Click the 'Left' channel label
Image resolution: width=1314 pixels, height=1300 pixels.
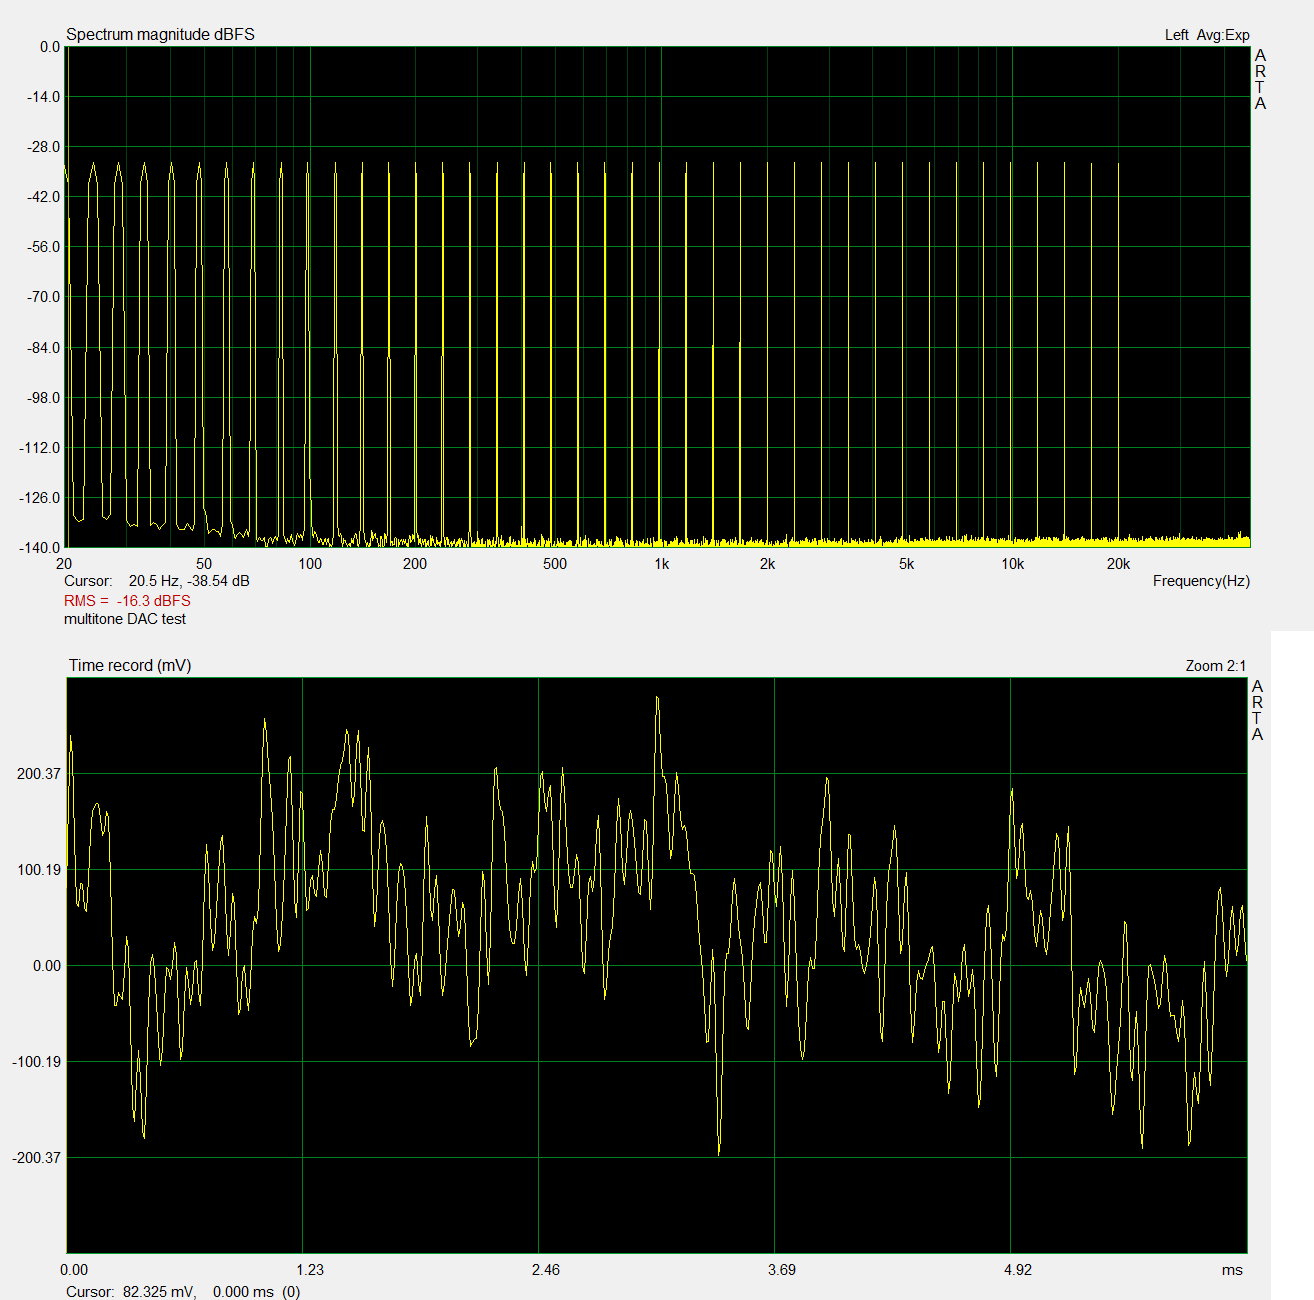click(x=1176, y=35)
